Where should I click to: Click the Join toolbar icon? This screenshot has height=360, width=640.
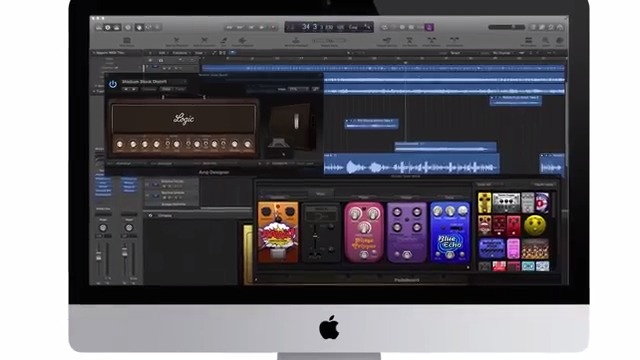224,41
